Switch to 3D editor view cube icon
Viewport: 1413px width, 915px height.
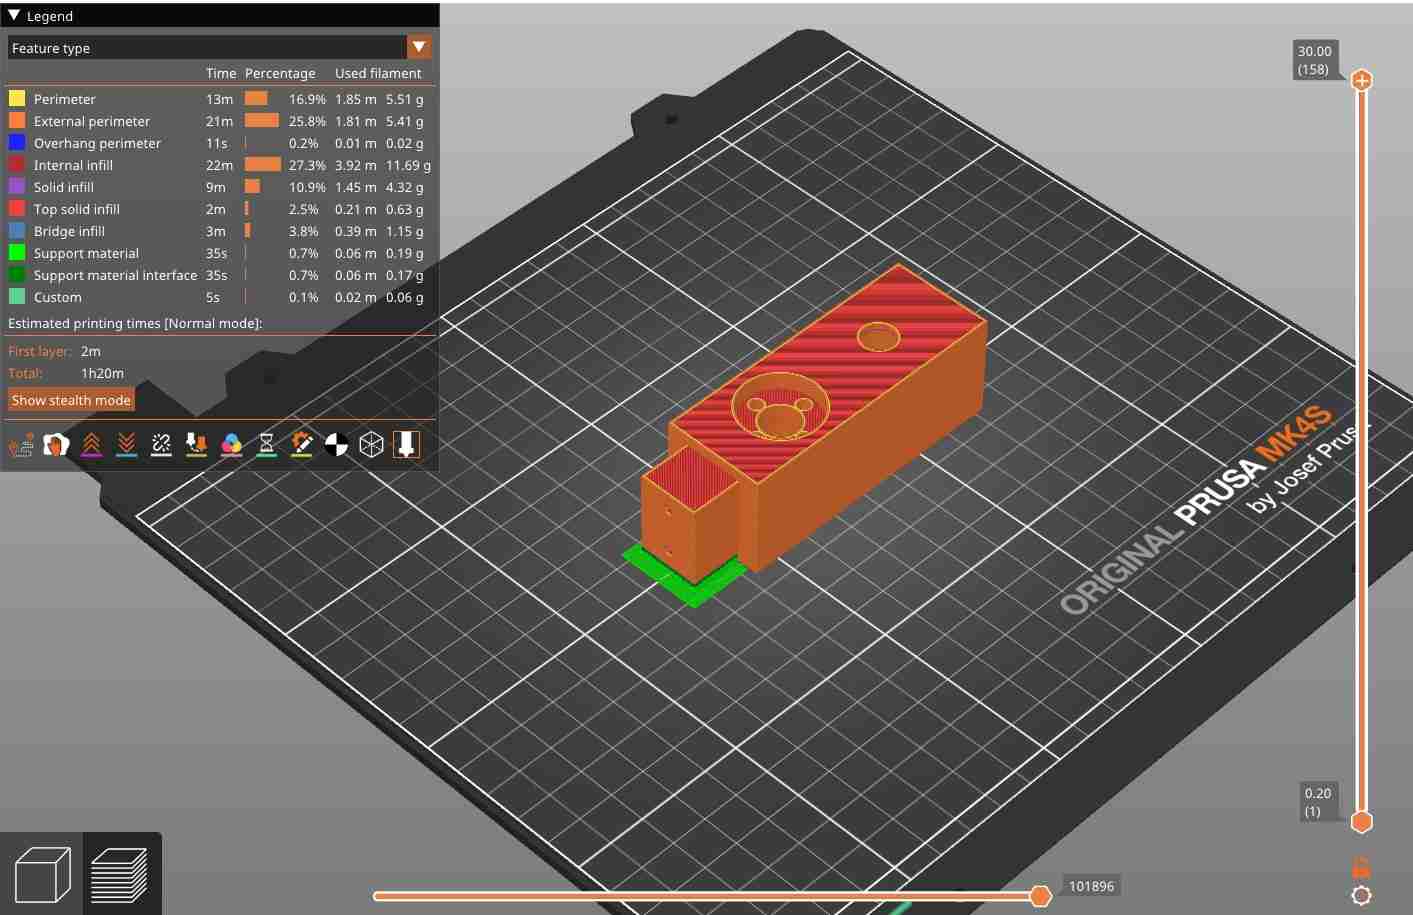[x=43, y=875]
